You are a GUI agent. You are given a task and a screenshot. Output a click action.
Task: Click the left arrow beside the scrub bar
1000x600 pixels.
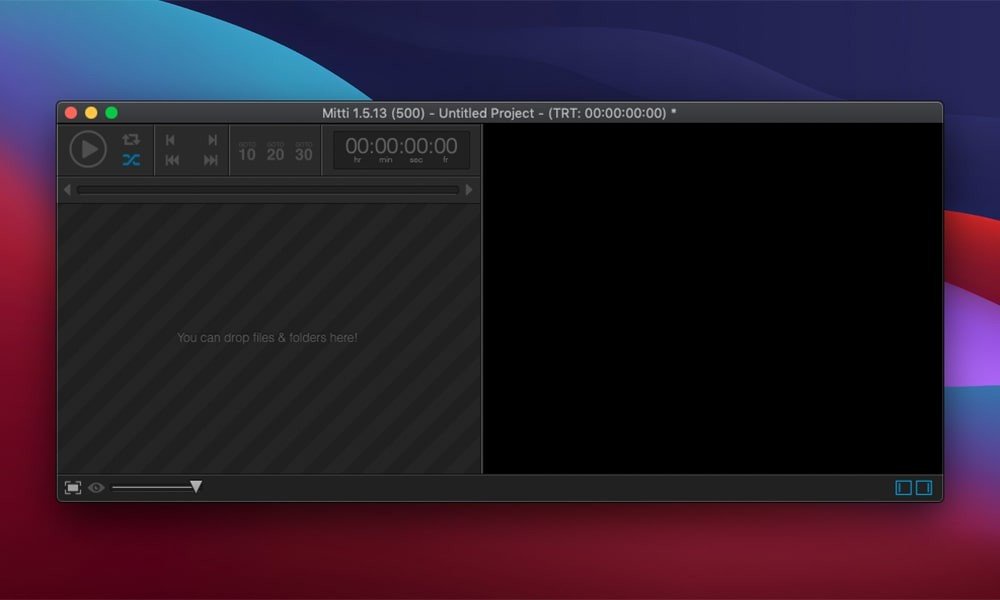tap(67, 189)
